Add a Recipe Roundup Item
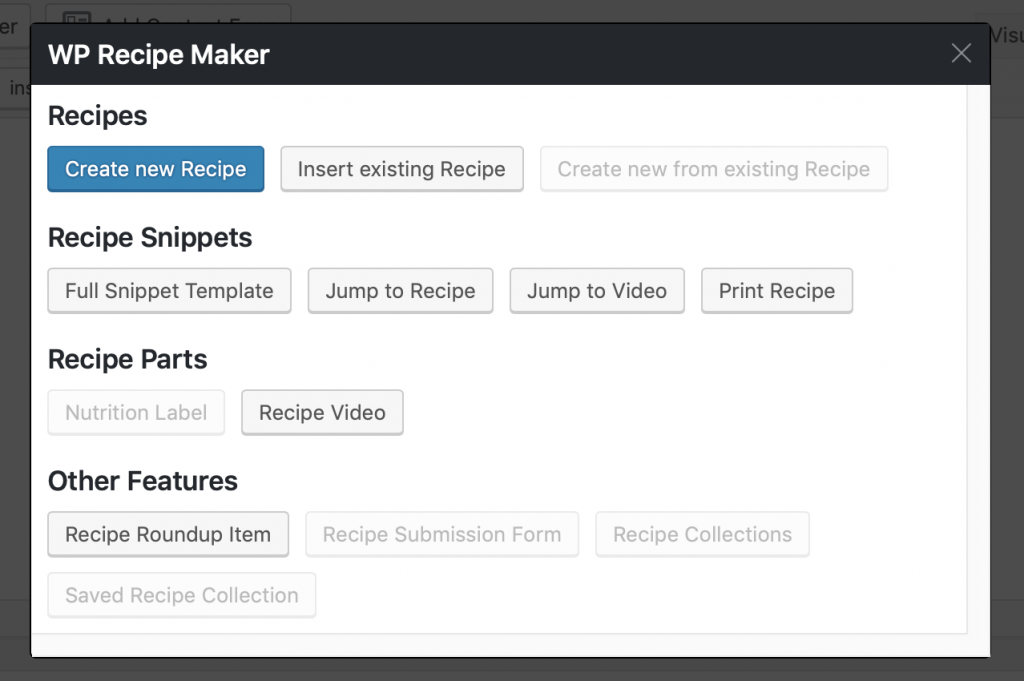 pos(168,534)
